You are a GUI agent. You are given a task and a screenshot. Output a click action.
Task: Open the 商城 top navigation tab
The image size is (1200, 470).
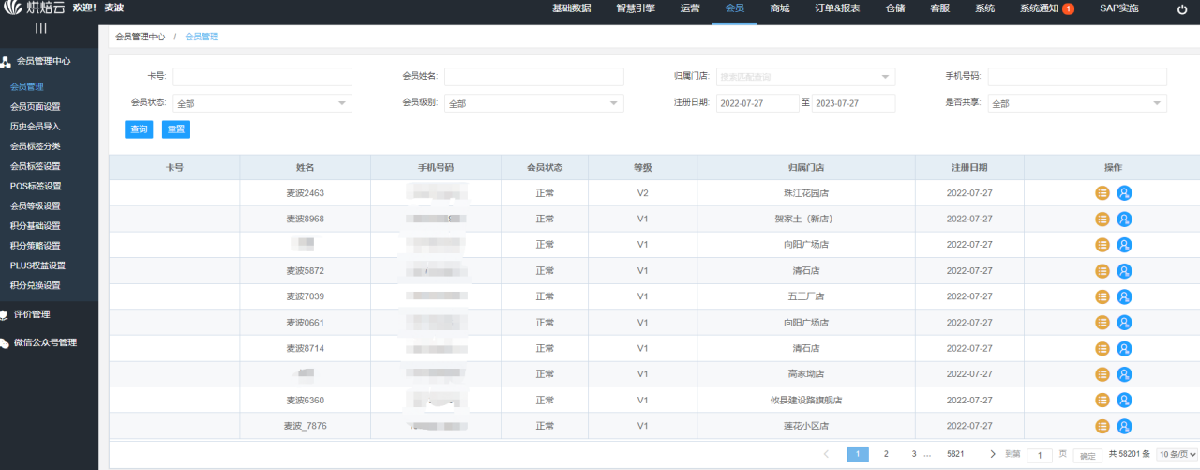pos(779,8)
